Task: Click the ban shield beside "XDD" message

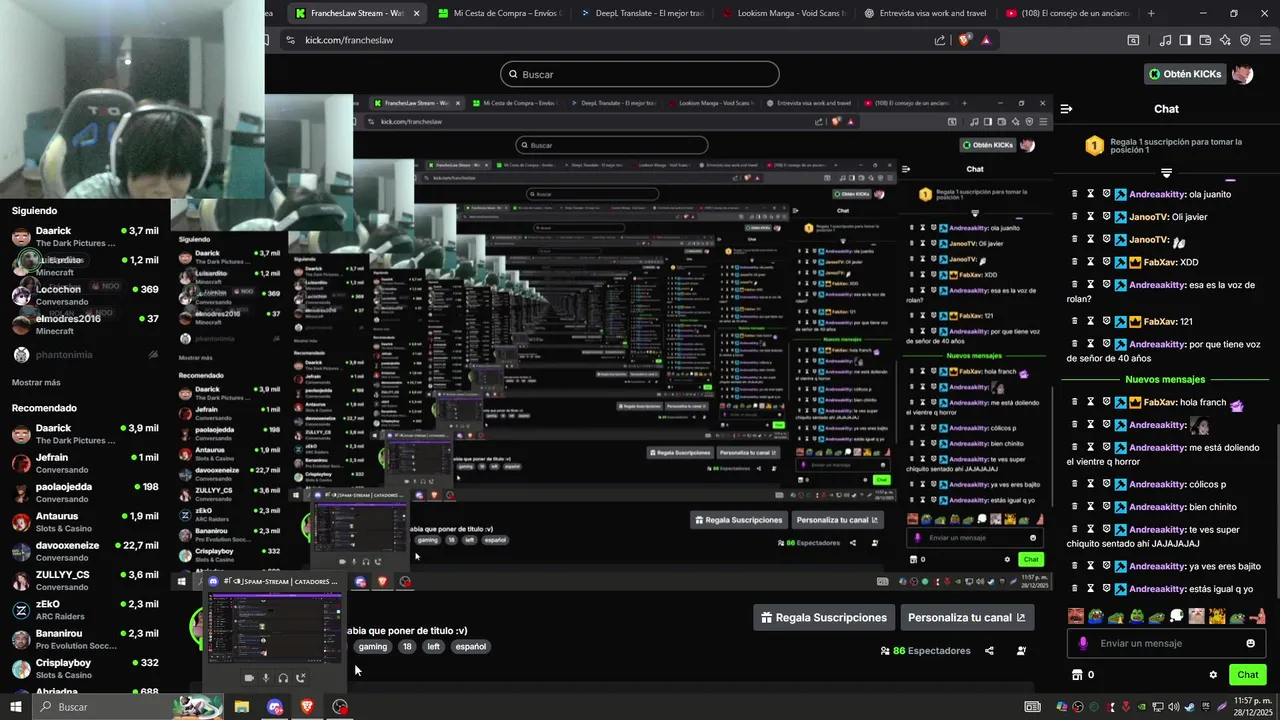Action: tap(1106, 262)
